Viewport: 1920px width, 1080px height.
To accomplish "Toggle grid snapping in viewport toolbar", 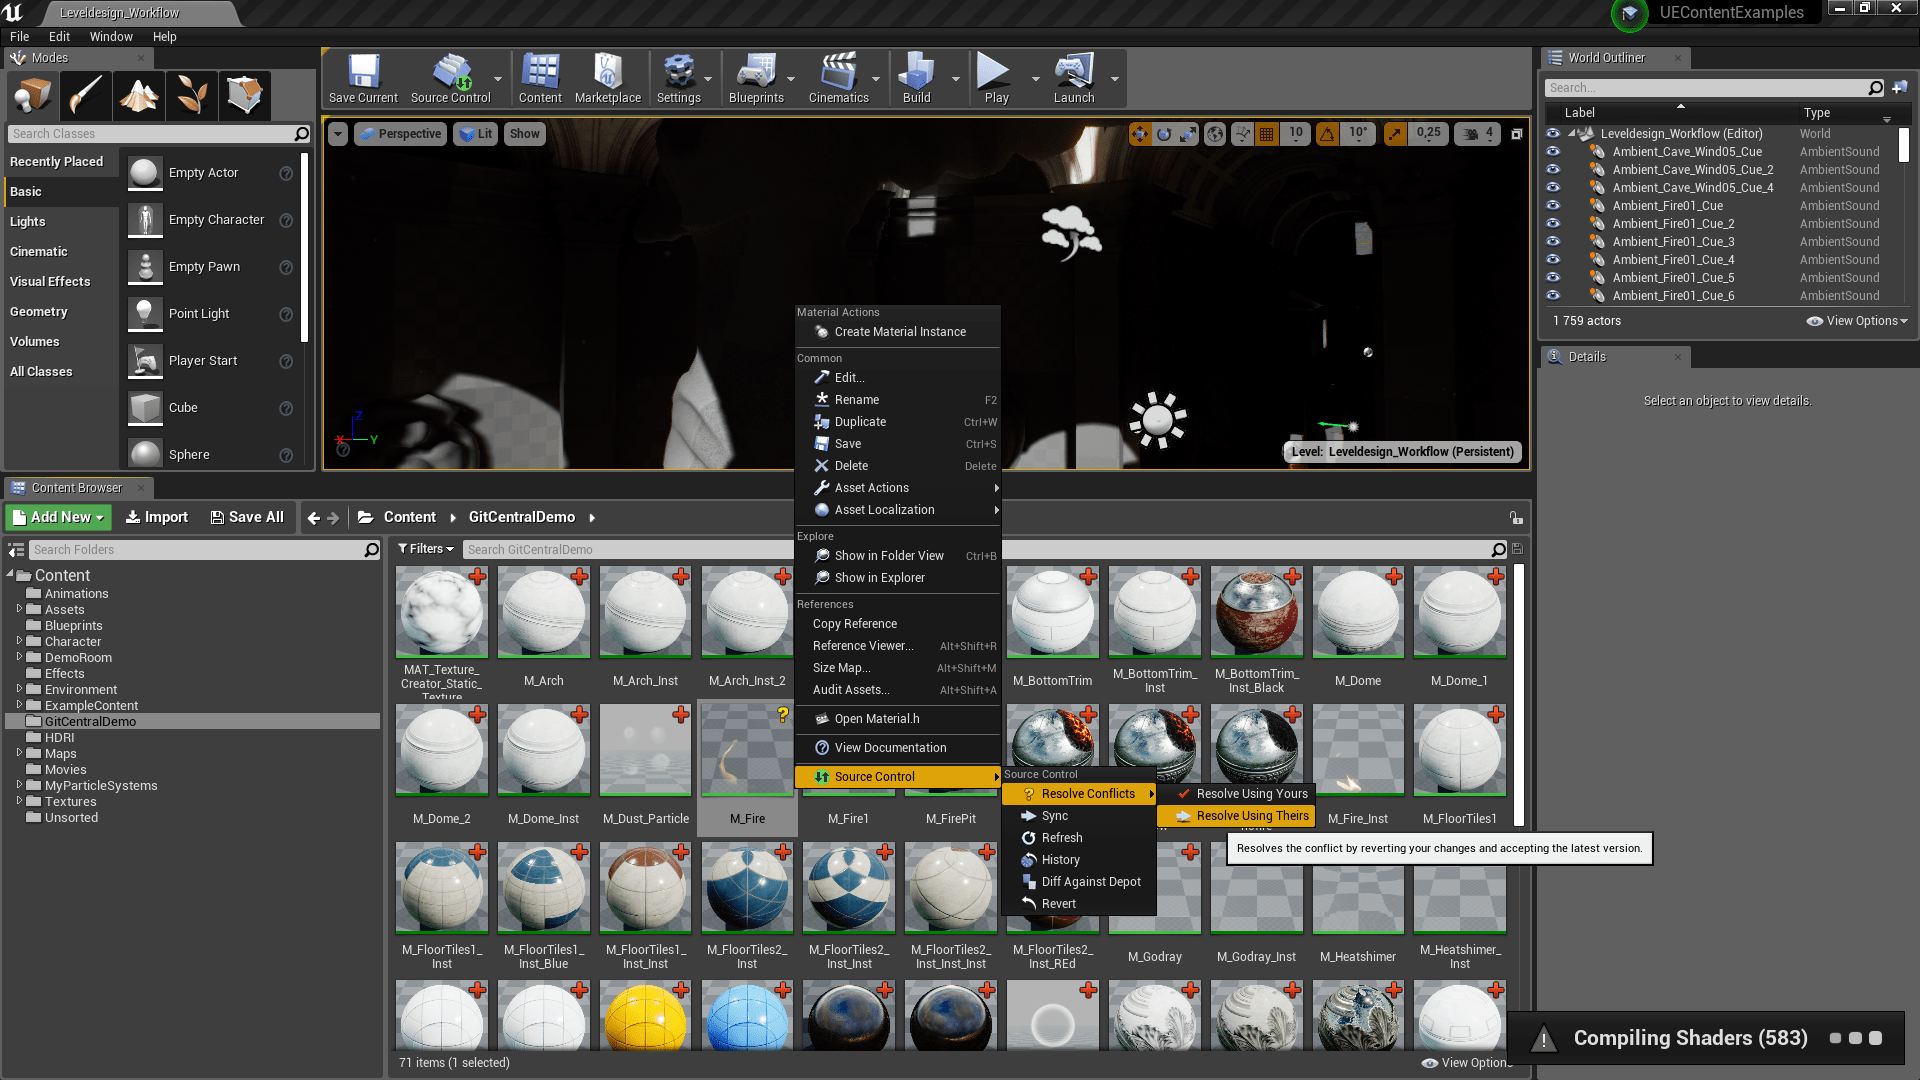I will (1267, 133).
